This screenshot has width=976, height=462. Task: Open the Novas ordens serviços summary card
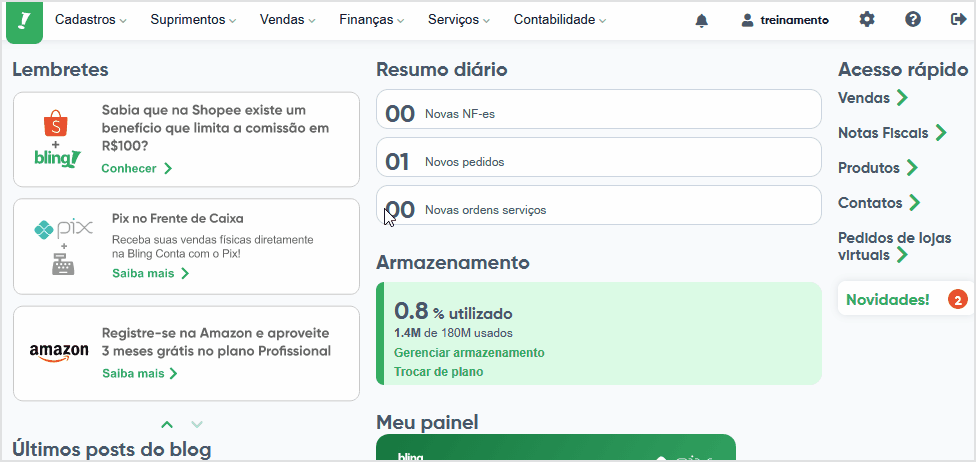(x=599, y=205)
